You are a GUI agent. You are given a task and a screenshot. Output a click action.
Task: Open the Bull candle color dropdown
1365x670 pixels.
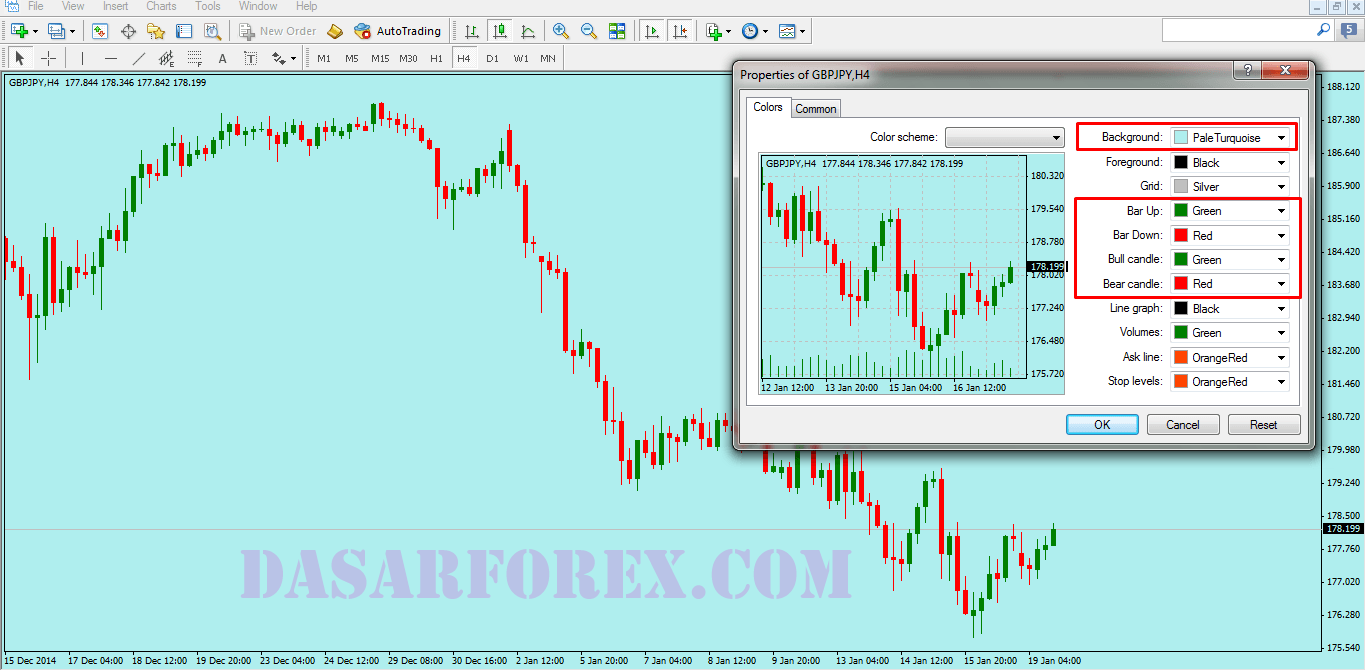click(1230, 259)
